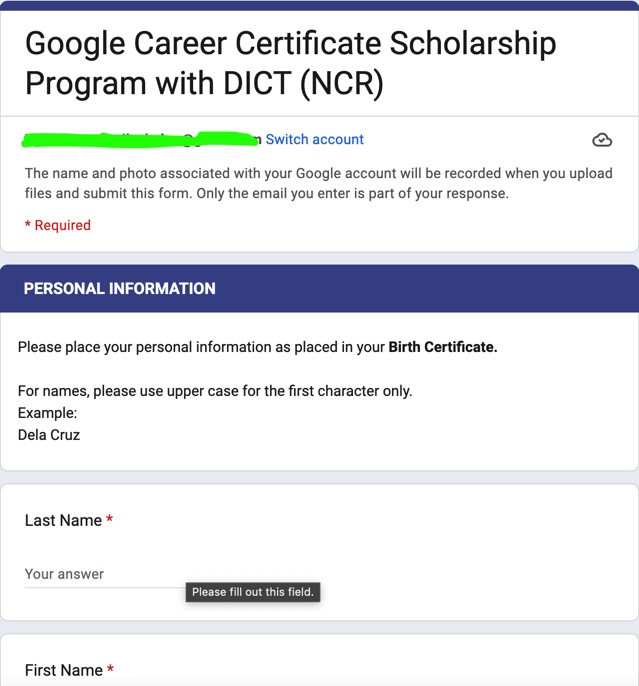The image size is (639, 686).
Task: Click the red '* Required' notice
Action: [x=58, y=225]
